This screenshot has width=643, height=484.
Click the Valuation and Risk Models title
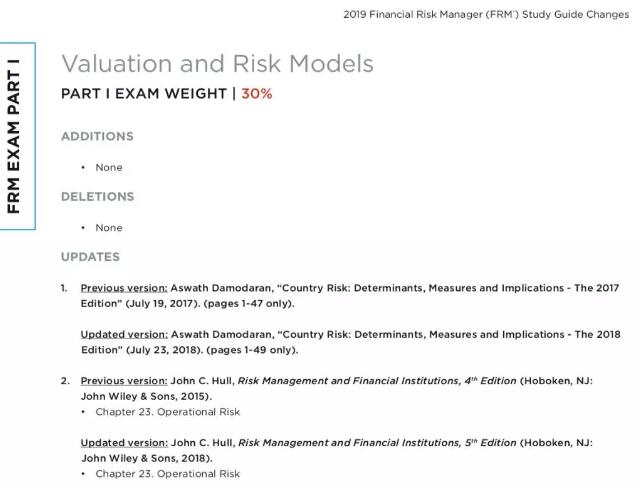[x=217, y=64]
